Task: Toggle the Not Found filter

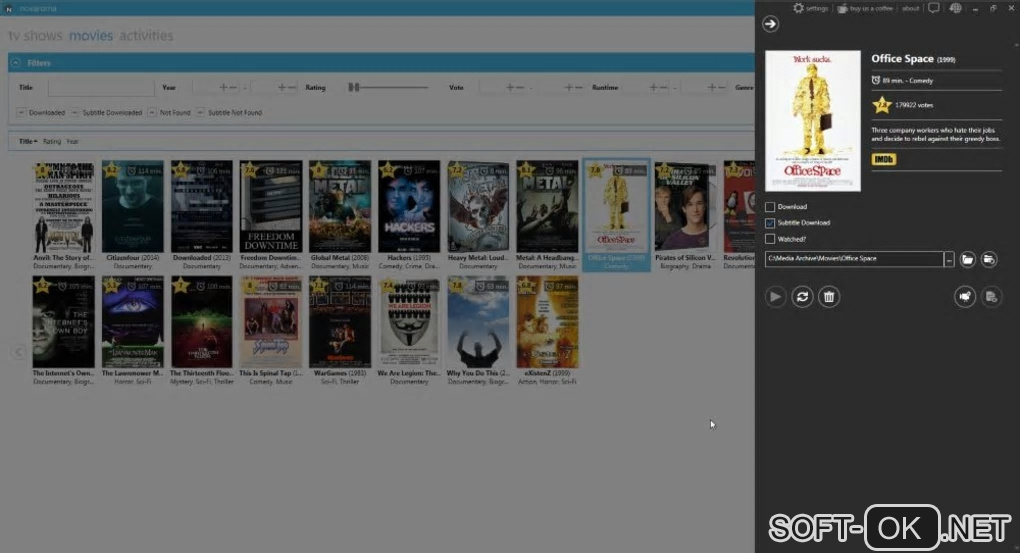Action: (152, 113)
